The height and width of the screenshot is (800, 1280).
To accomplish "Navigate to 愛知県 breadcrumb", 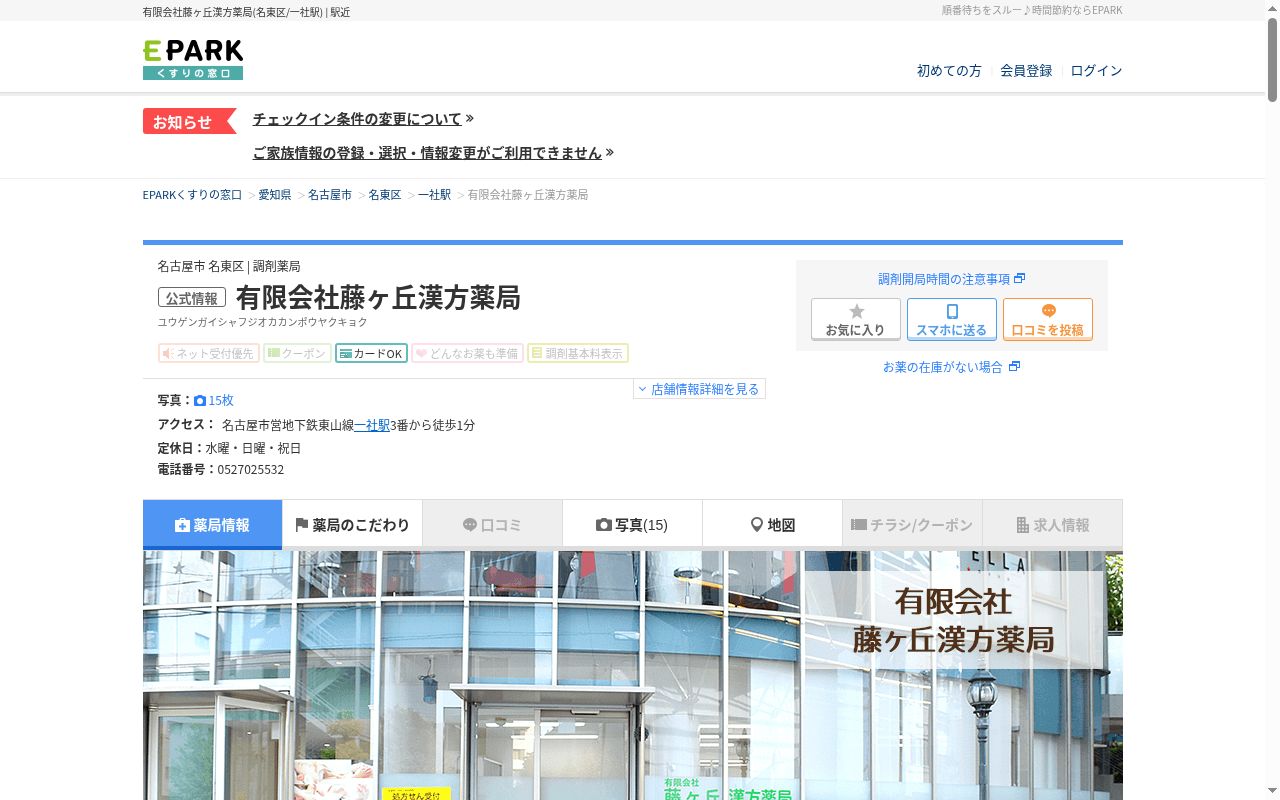I will click(x=275, y=195).
